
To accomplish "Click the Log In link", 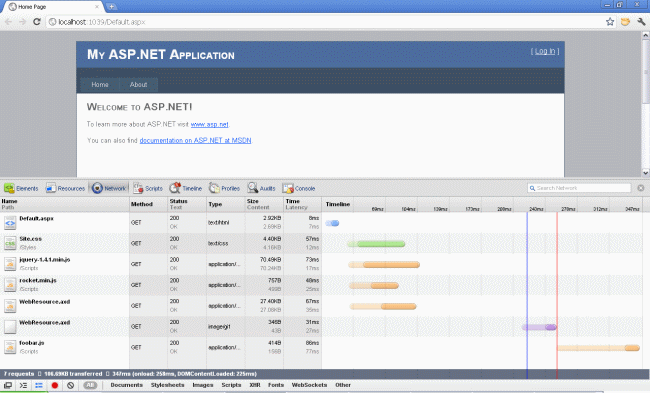I will [x=545, y=51].
